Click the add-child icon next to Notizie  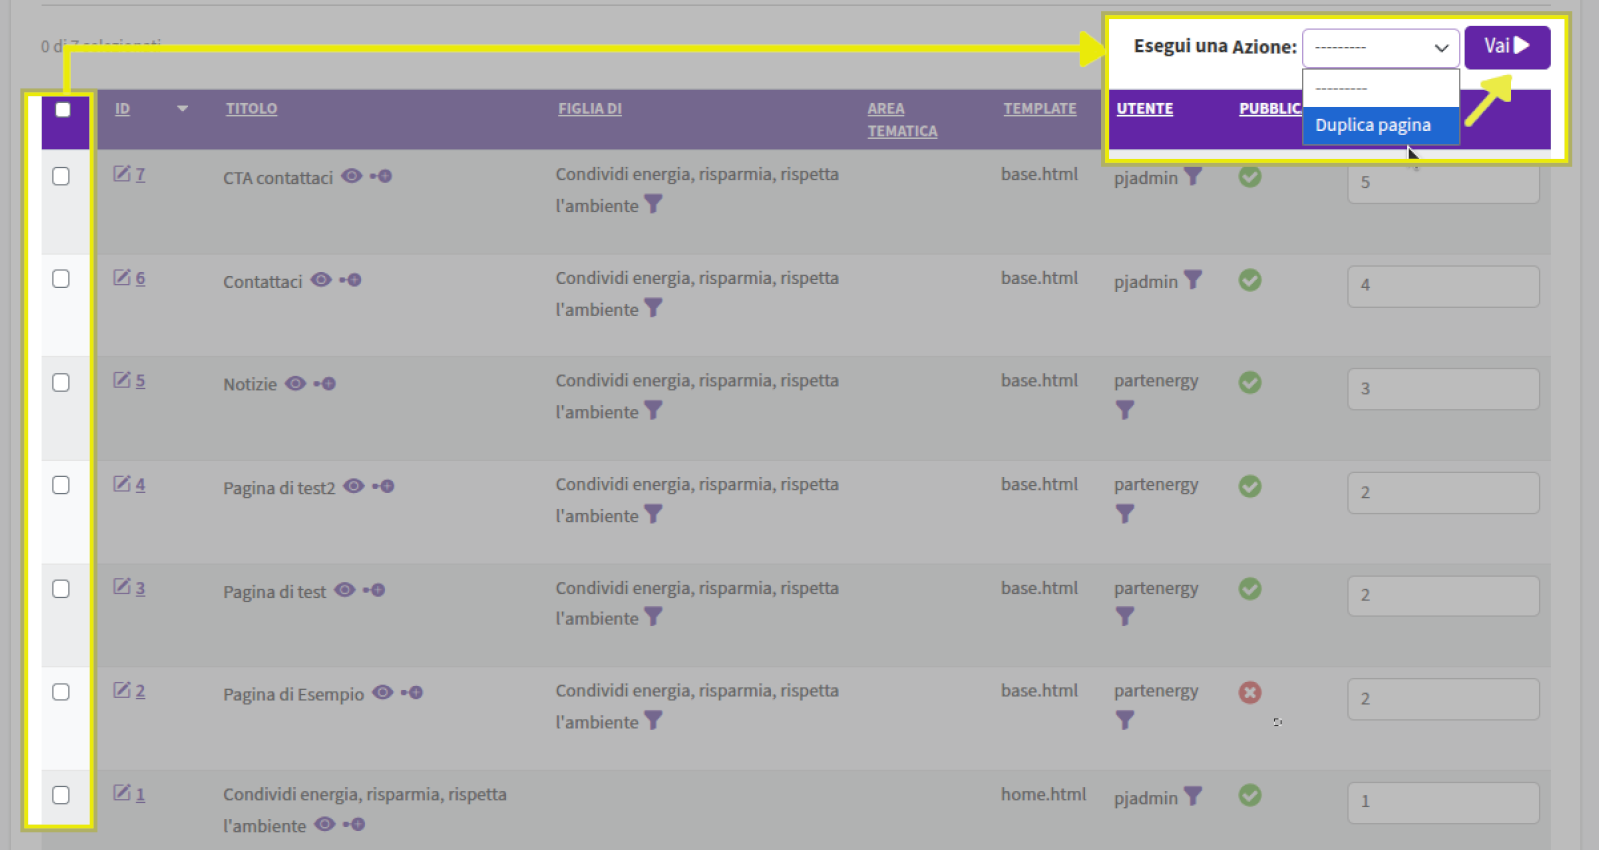coord(325,384)
